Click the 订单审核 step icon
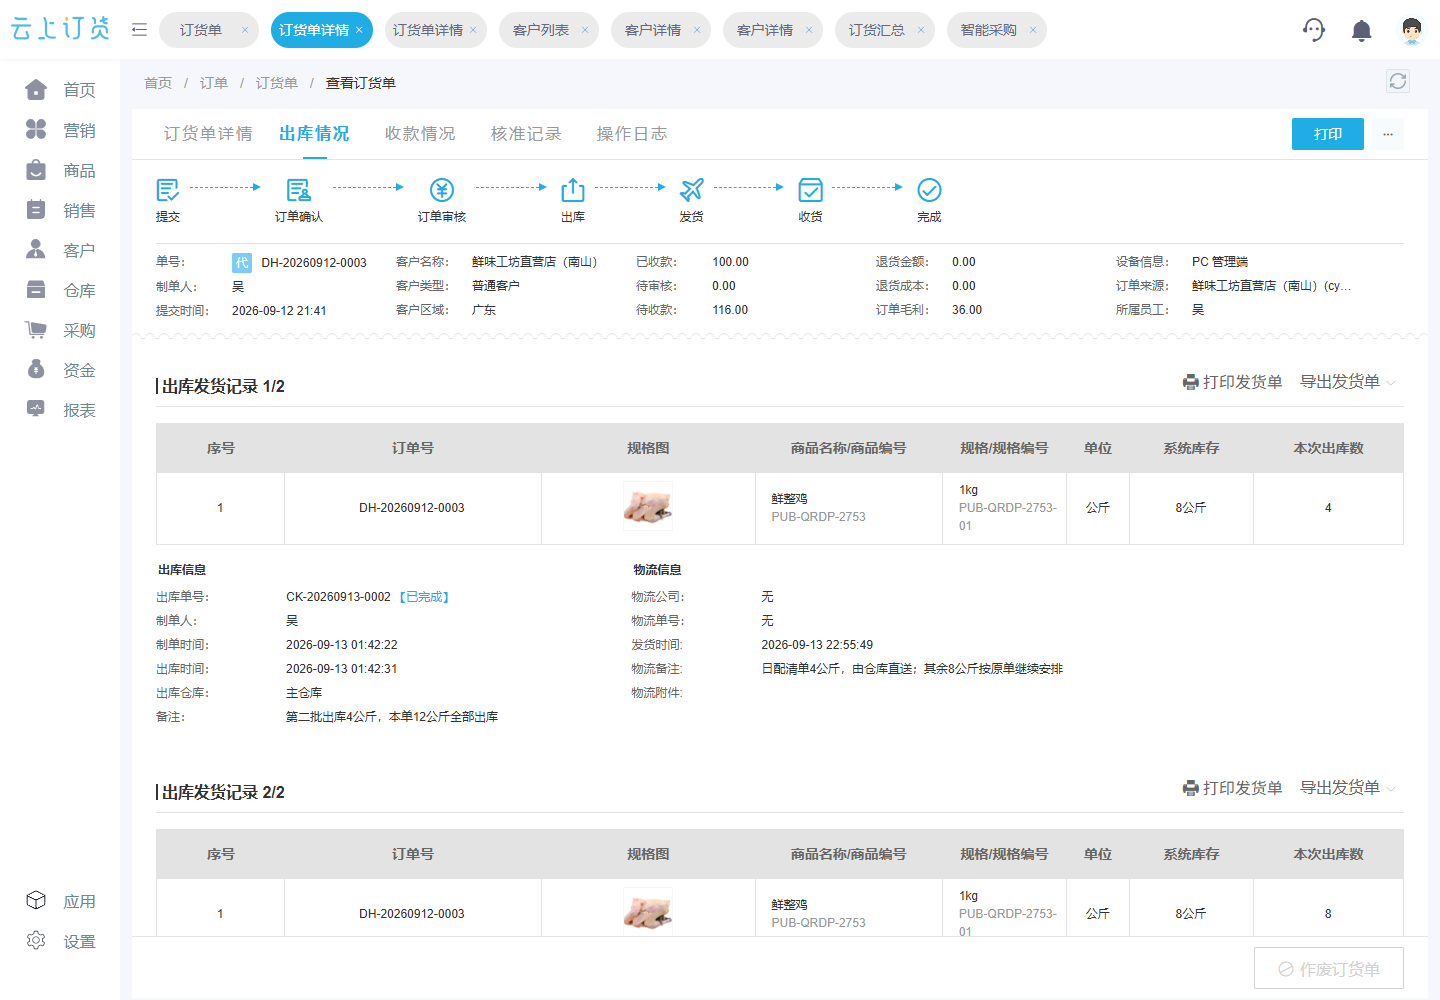The width and height of the screenshot is (1440, 1000). [442, 189]
